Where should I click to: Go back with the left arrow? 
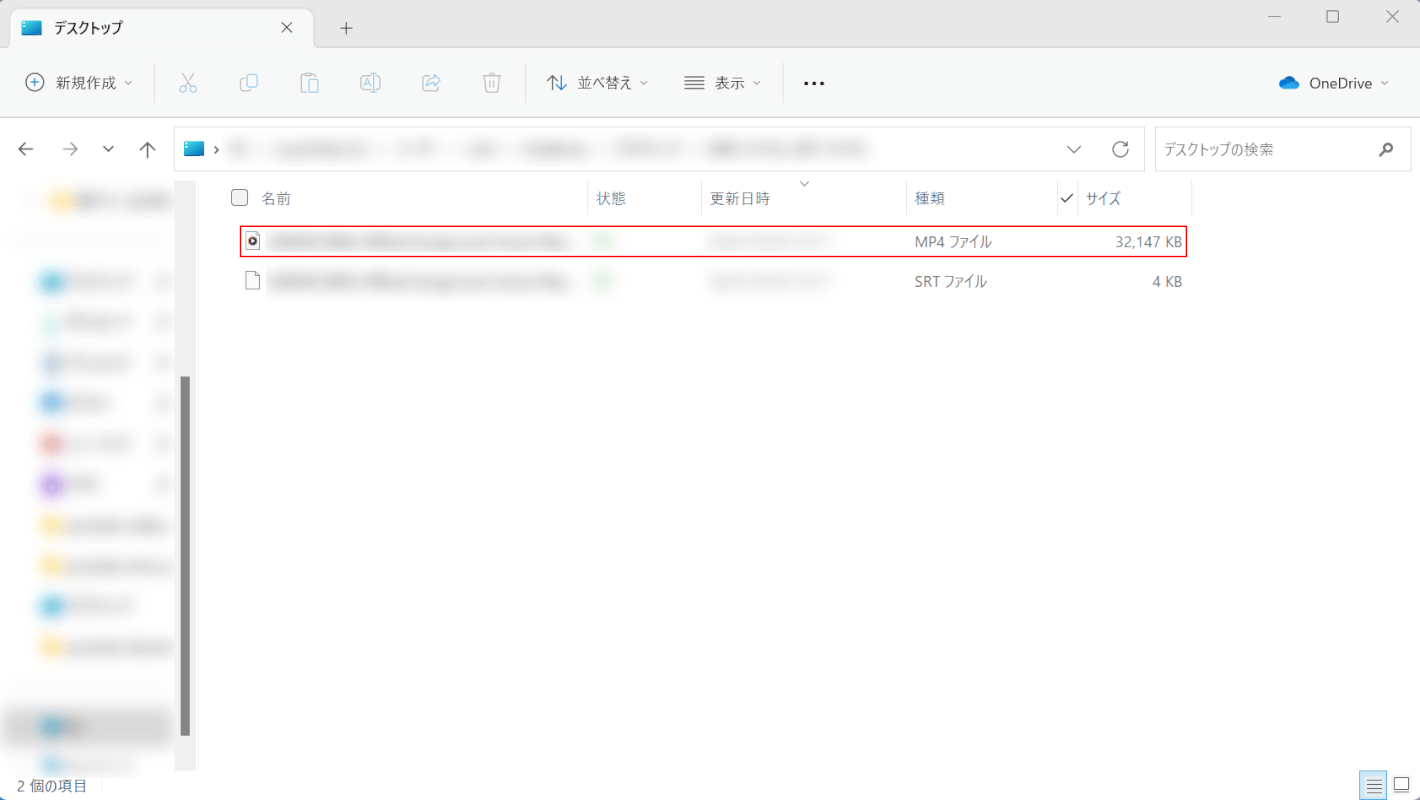(26, 149)
